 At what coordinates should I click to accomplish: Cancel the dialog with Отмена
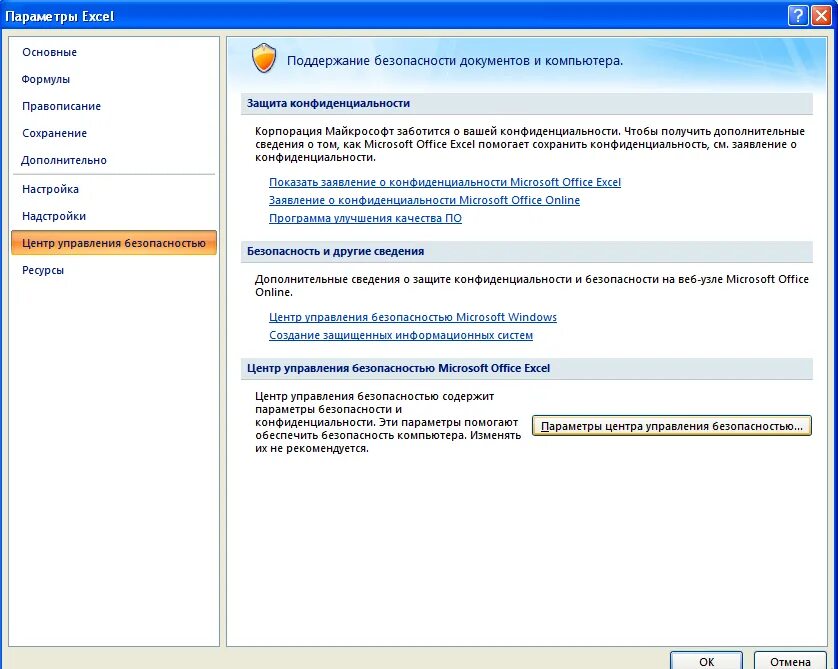790,661
